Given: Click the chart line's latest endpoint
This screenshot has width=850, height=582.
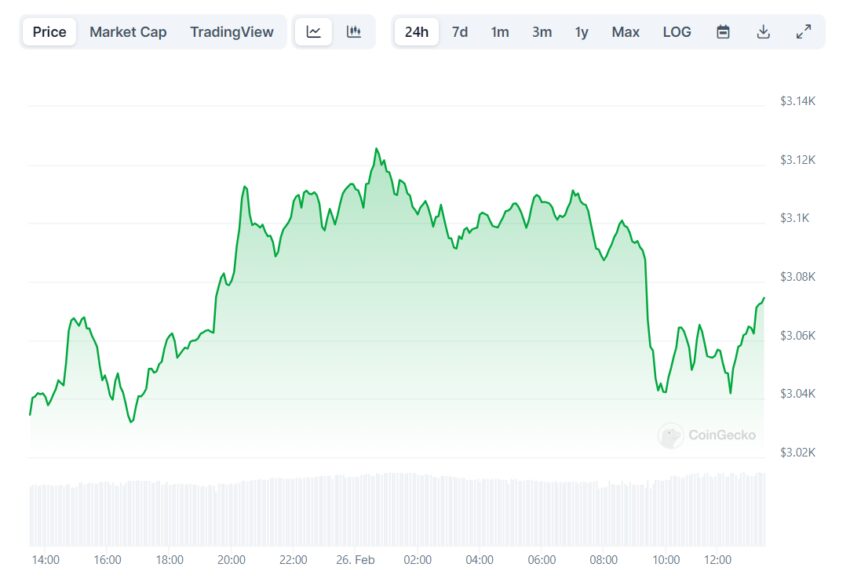Looking at the screenshot, I should click(x=764, y=298).
